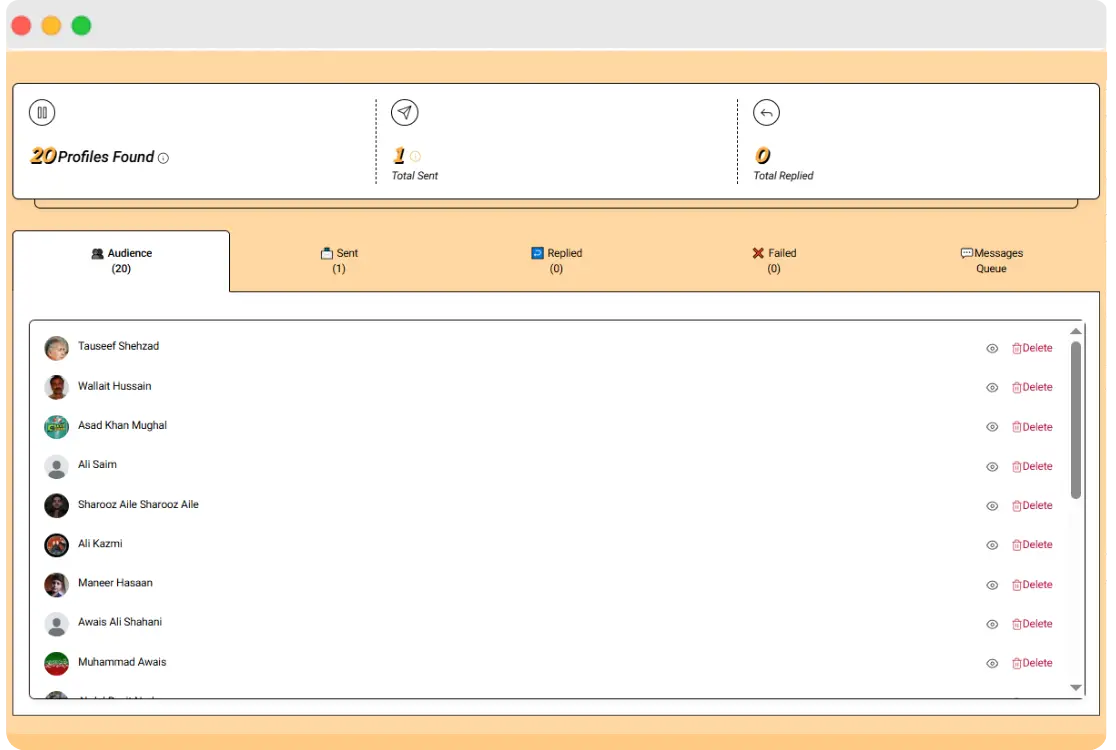1116x750 pixels.
Task: Click Tauseef Shehzad's avatar
Action: [56, 349]
